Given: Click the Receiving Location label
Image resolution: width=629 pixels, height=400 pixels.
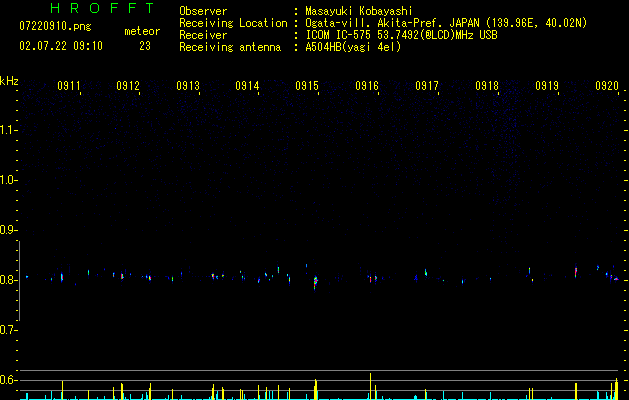Looking at the screenshot, I should (233, 23).
